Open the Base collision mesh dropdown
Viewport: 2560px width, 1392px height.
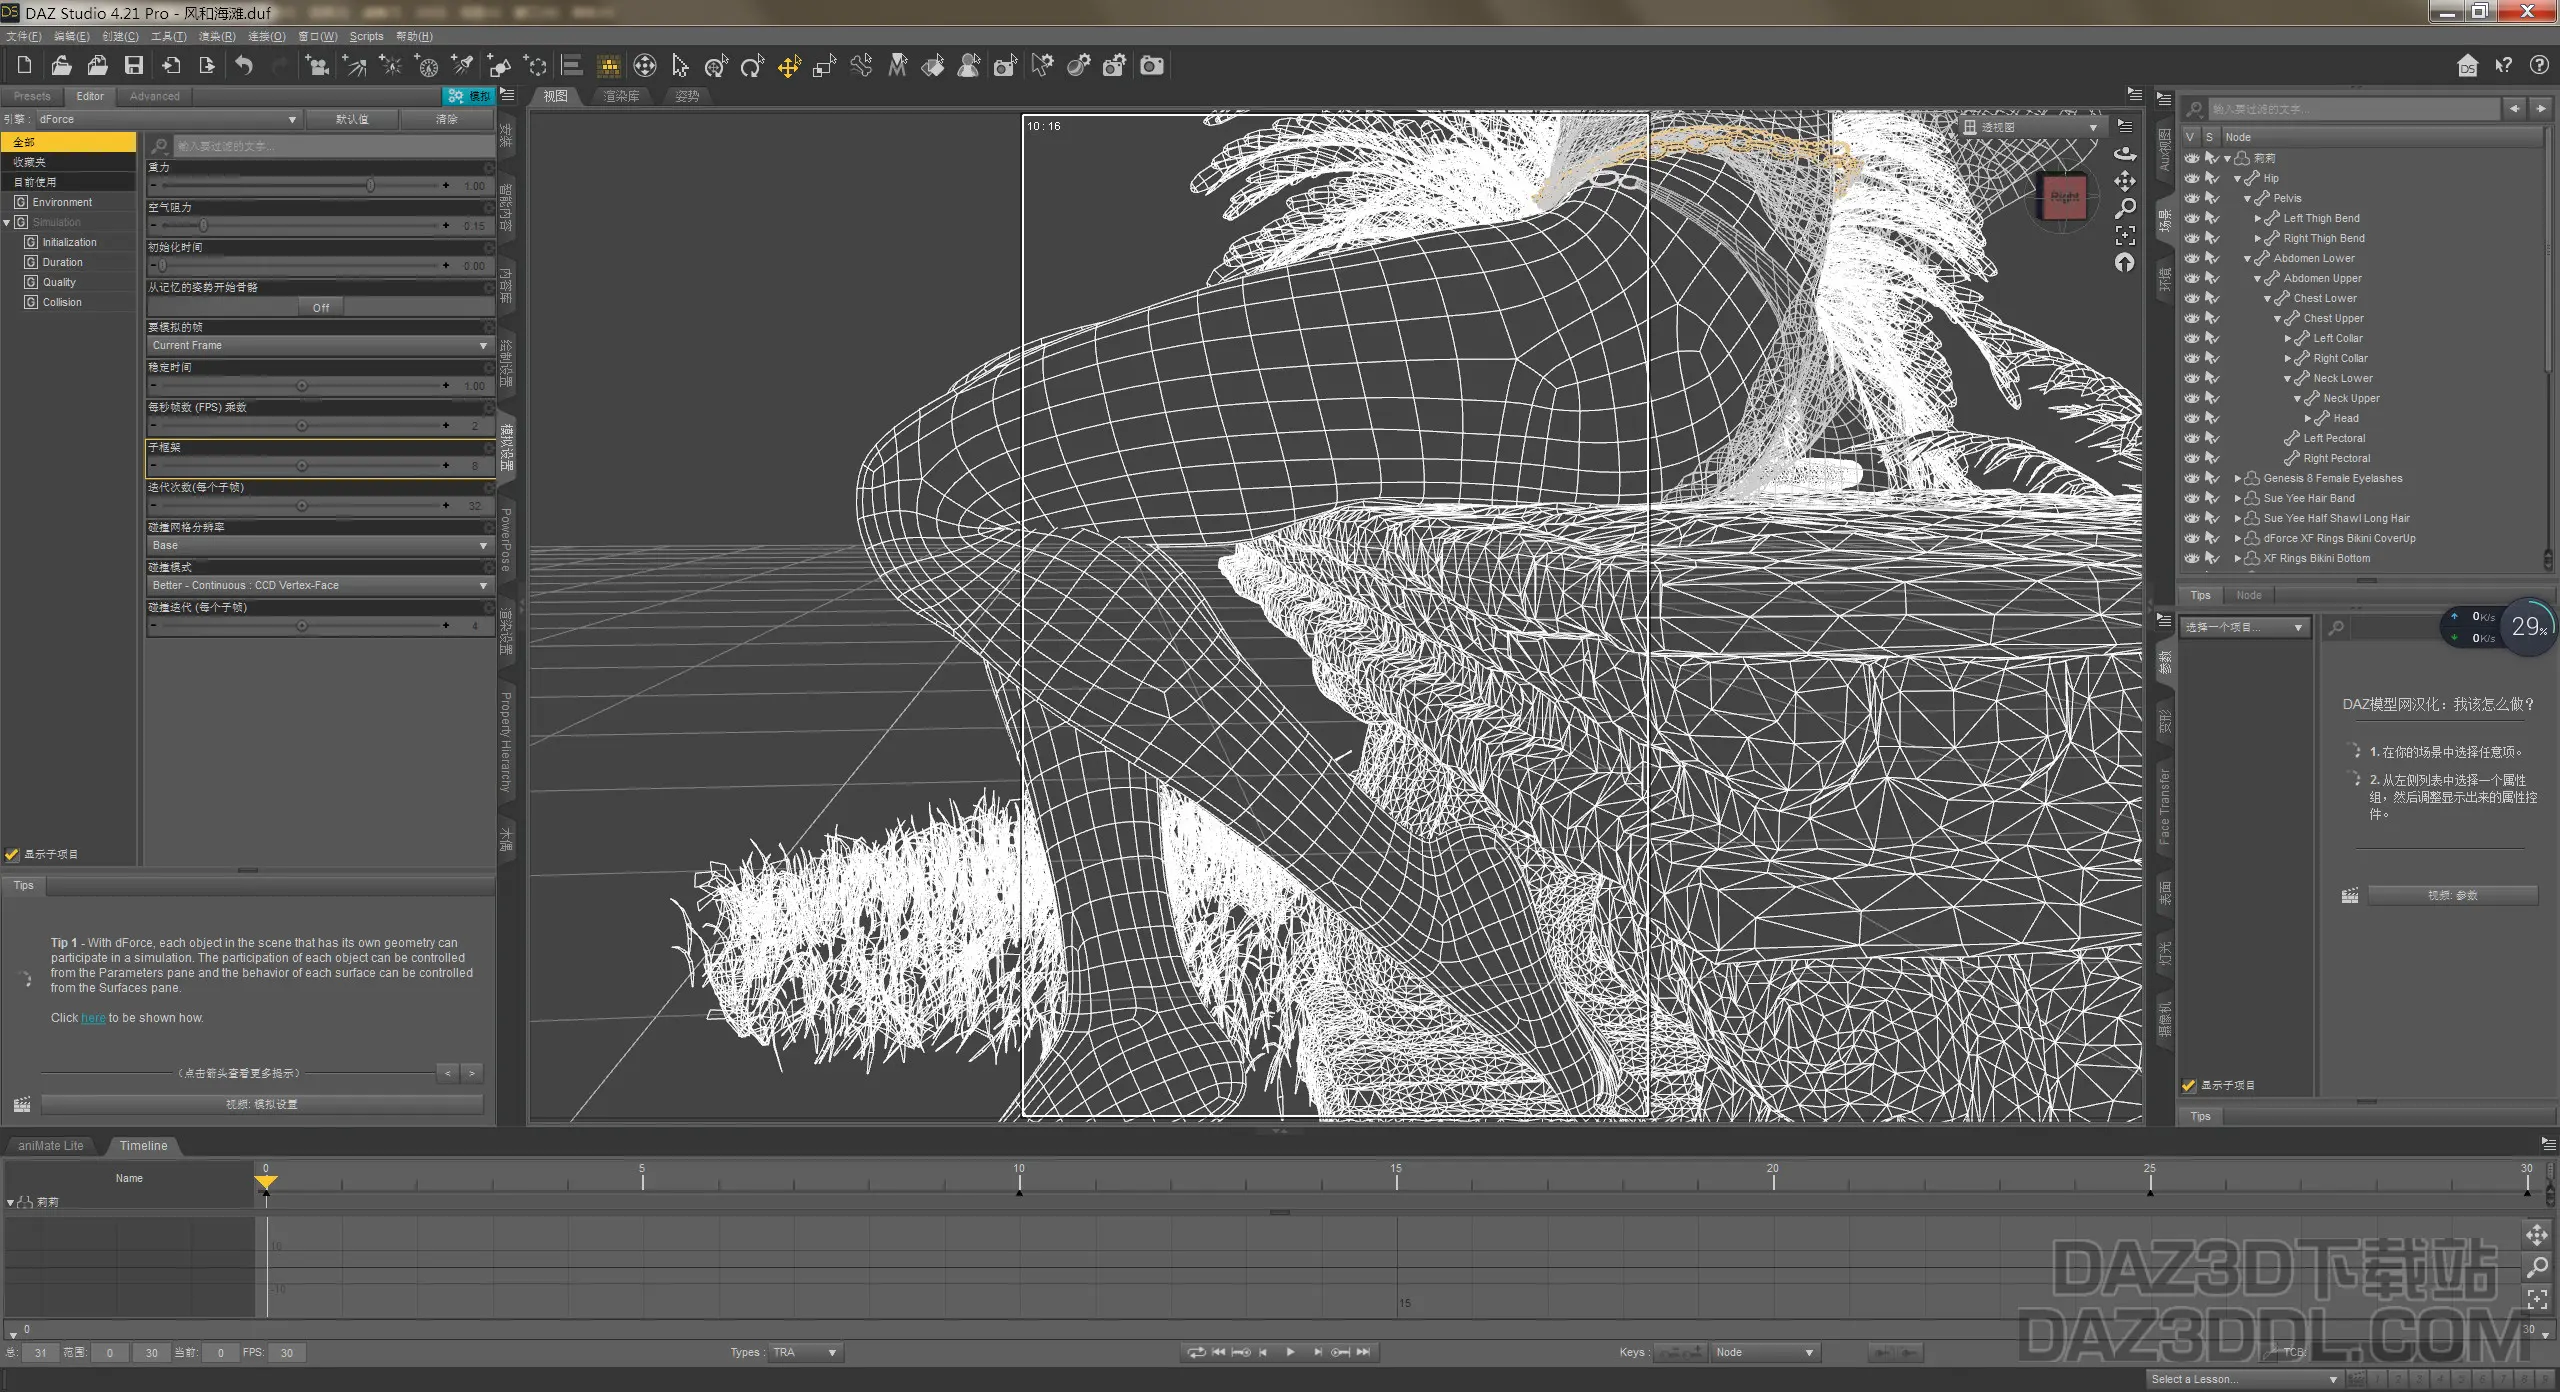320,545
